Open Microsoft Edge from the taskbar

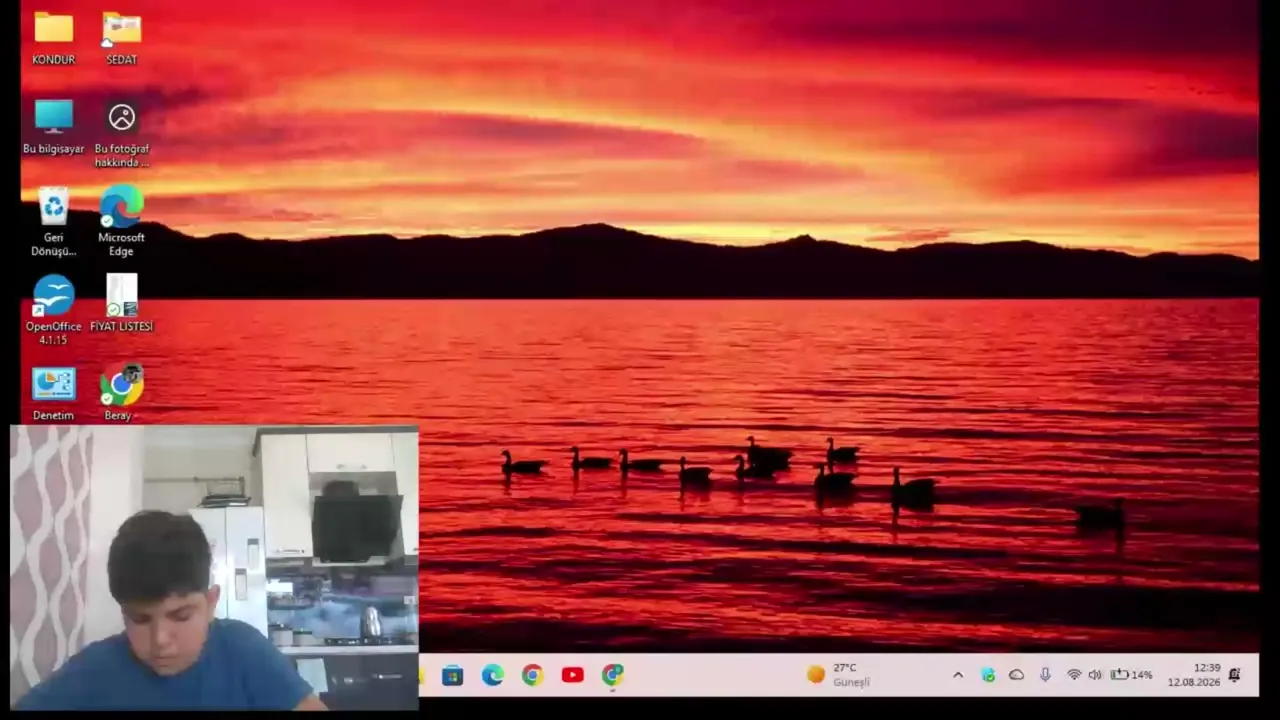[x=493, y=676]
